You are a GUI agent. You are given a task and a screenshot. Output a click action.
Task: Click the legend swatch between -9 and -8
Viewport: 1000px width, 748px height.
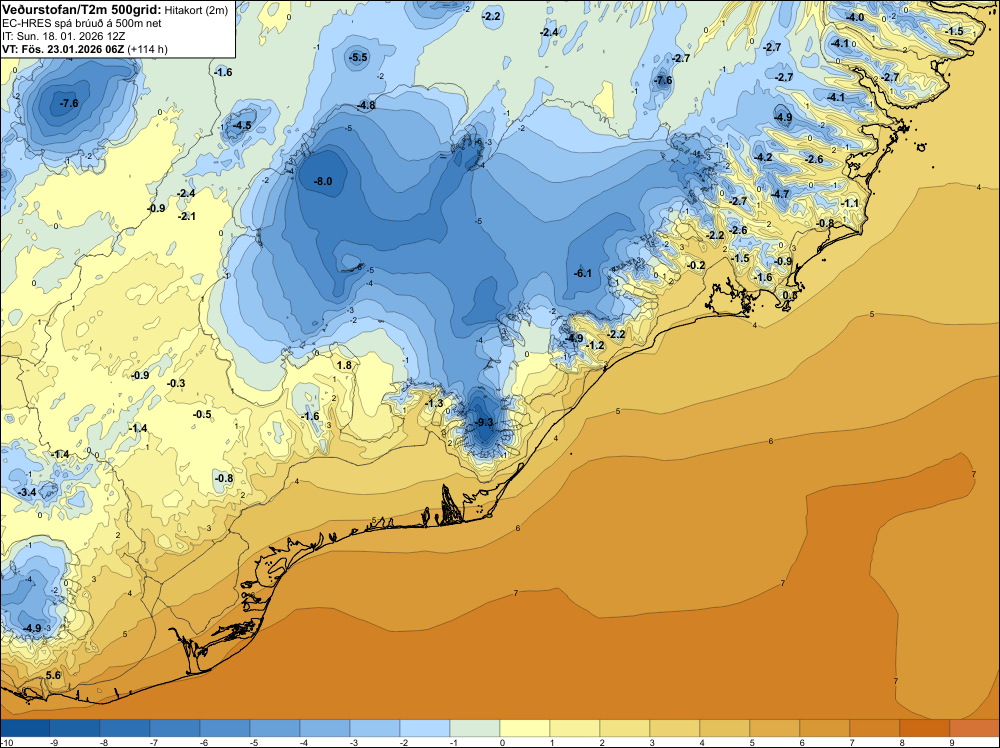[75, 728]
